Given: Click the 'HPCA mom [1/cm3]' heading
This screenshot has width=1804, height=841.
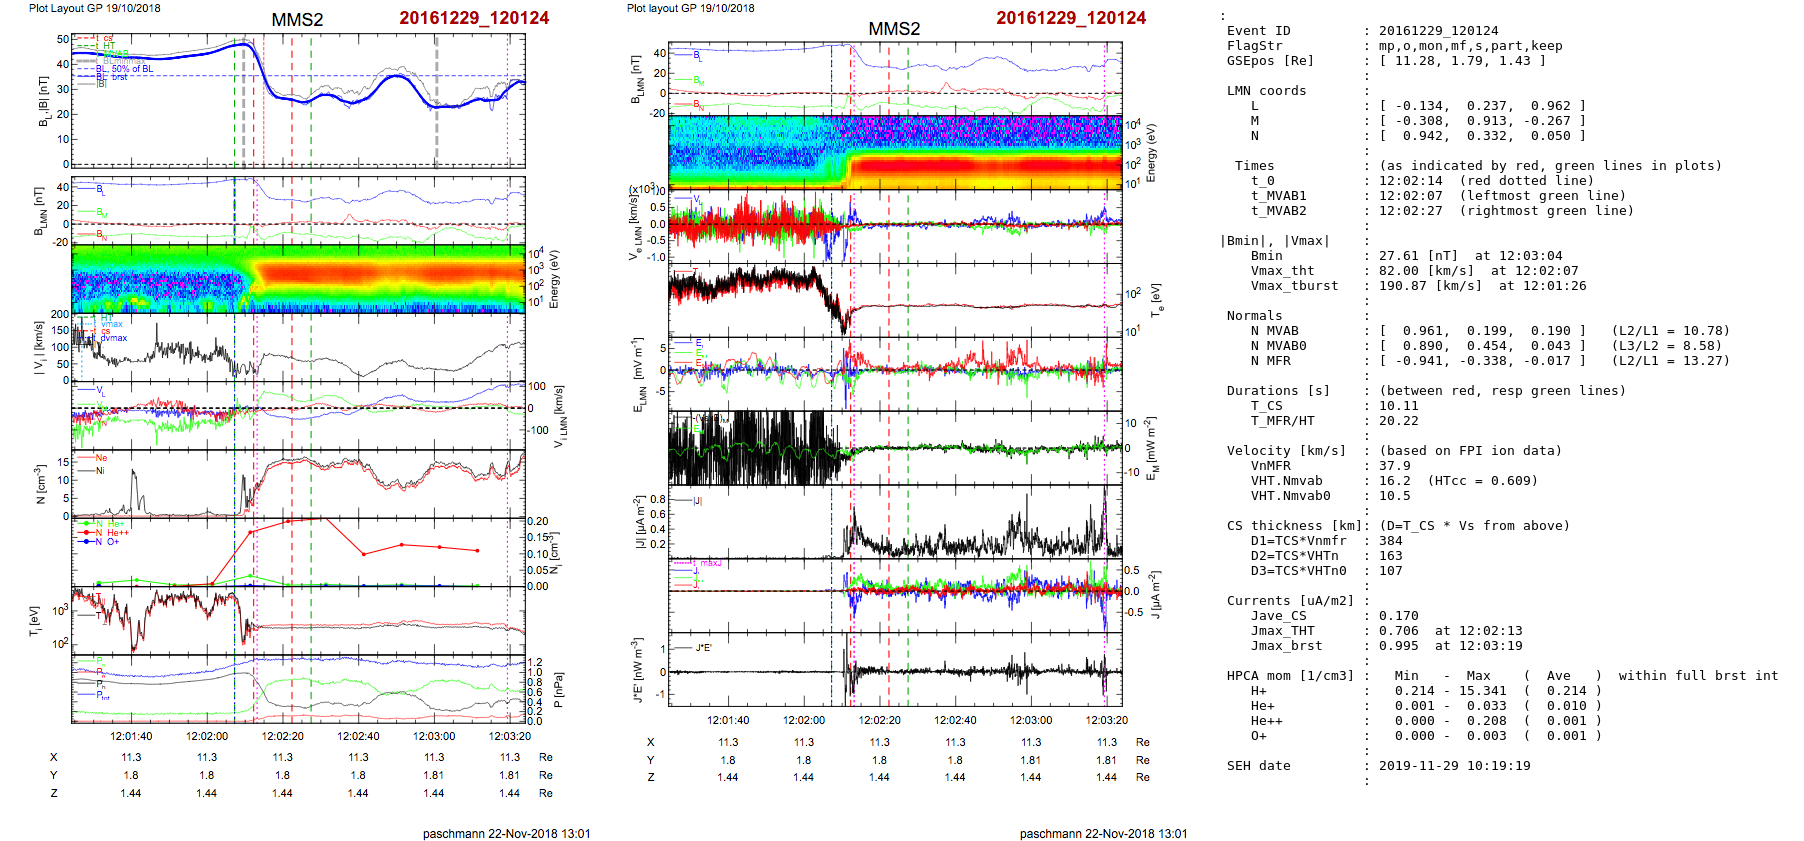Looking at the screenshot, I should click(1291, 676).
